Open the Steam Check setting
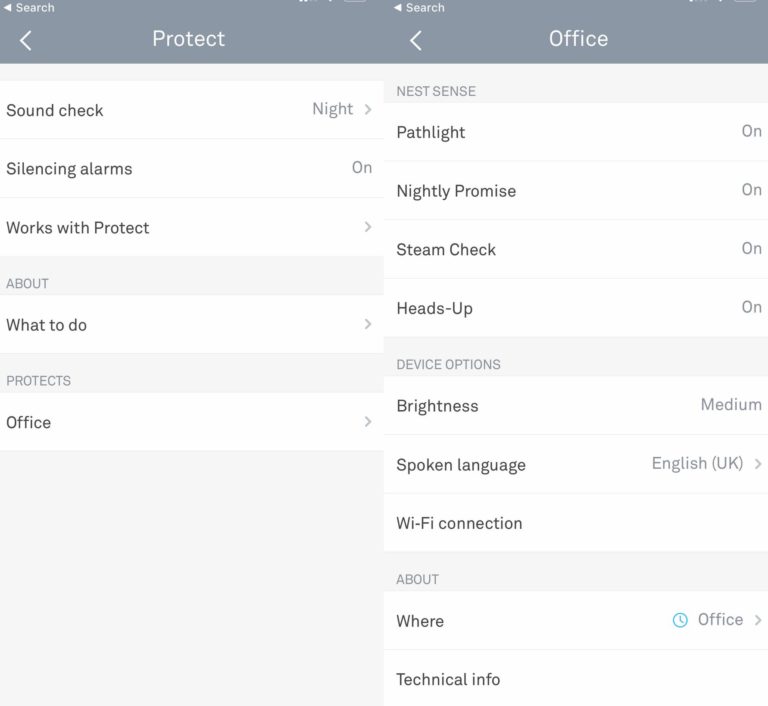The height and width of the screenshot is (706, 768). point(576,249)
